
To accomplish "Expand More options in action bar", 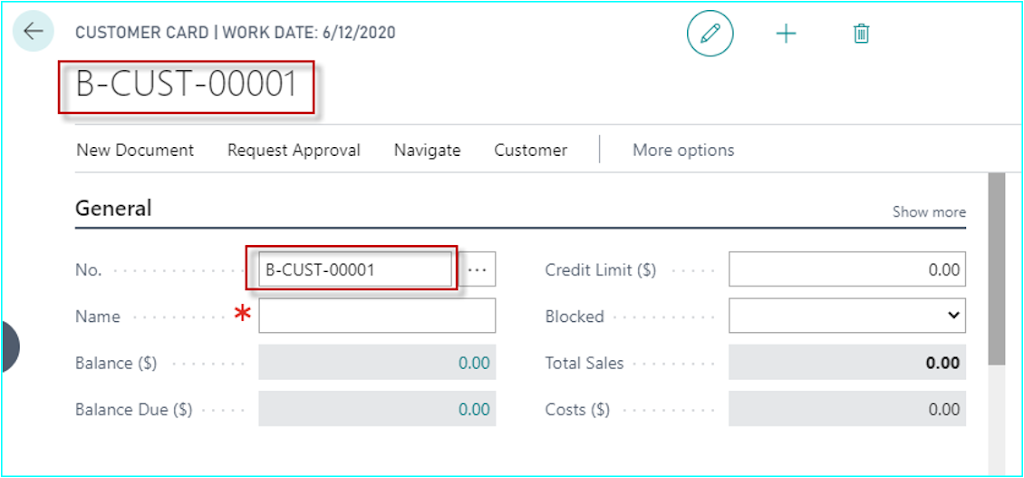I will tap(683, 150).
